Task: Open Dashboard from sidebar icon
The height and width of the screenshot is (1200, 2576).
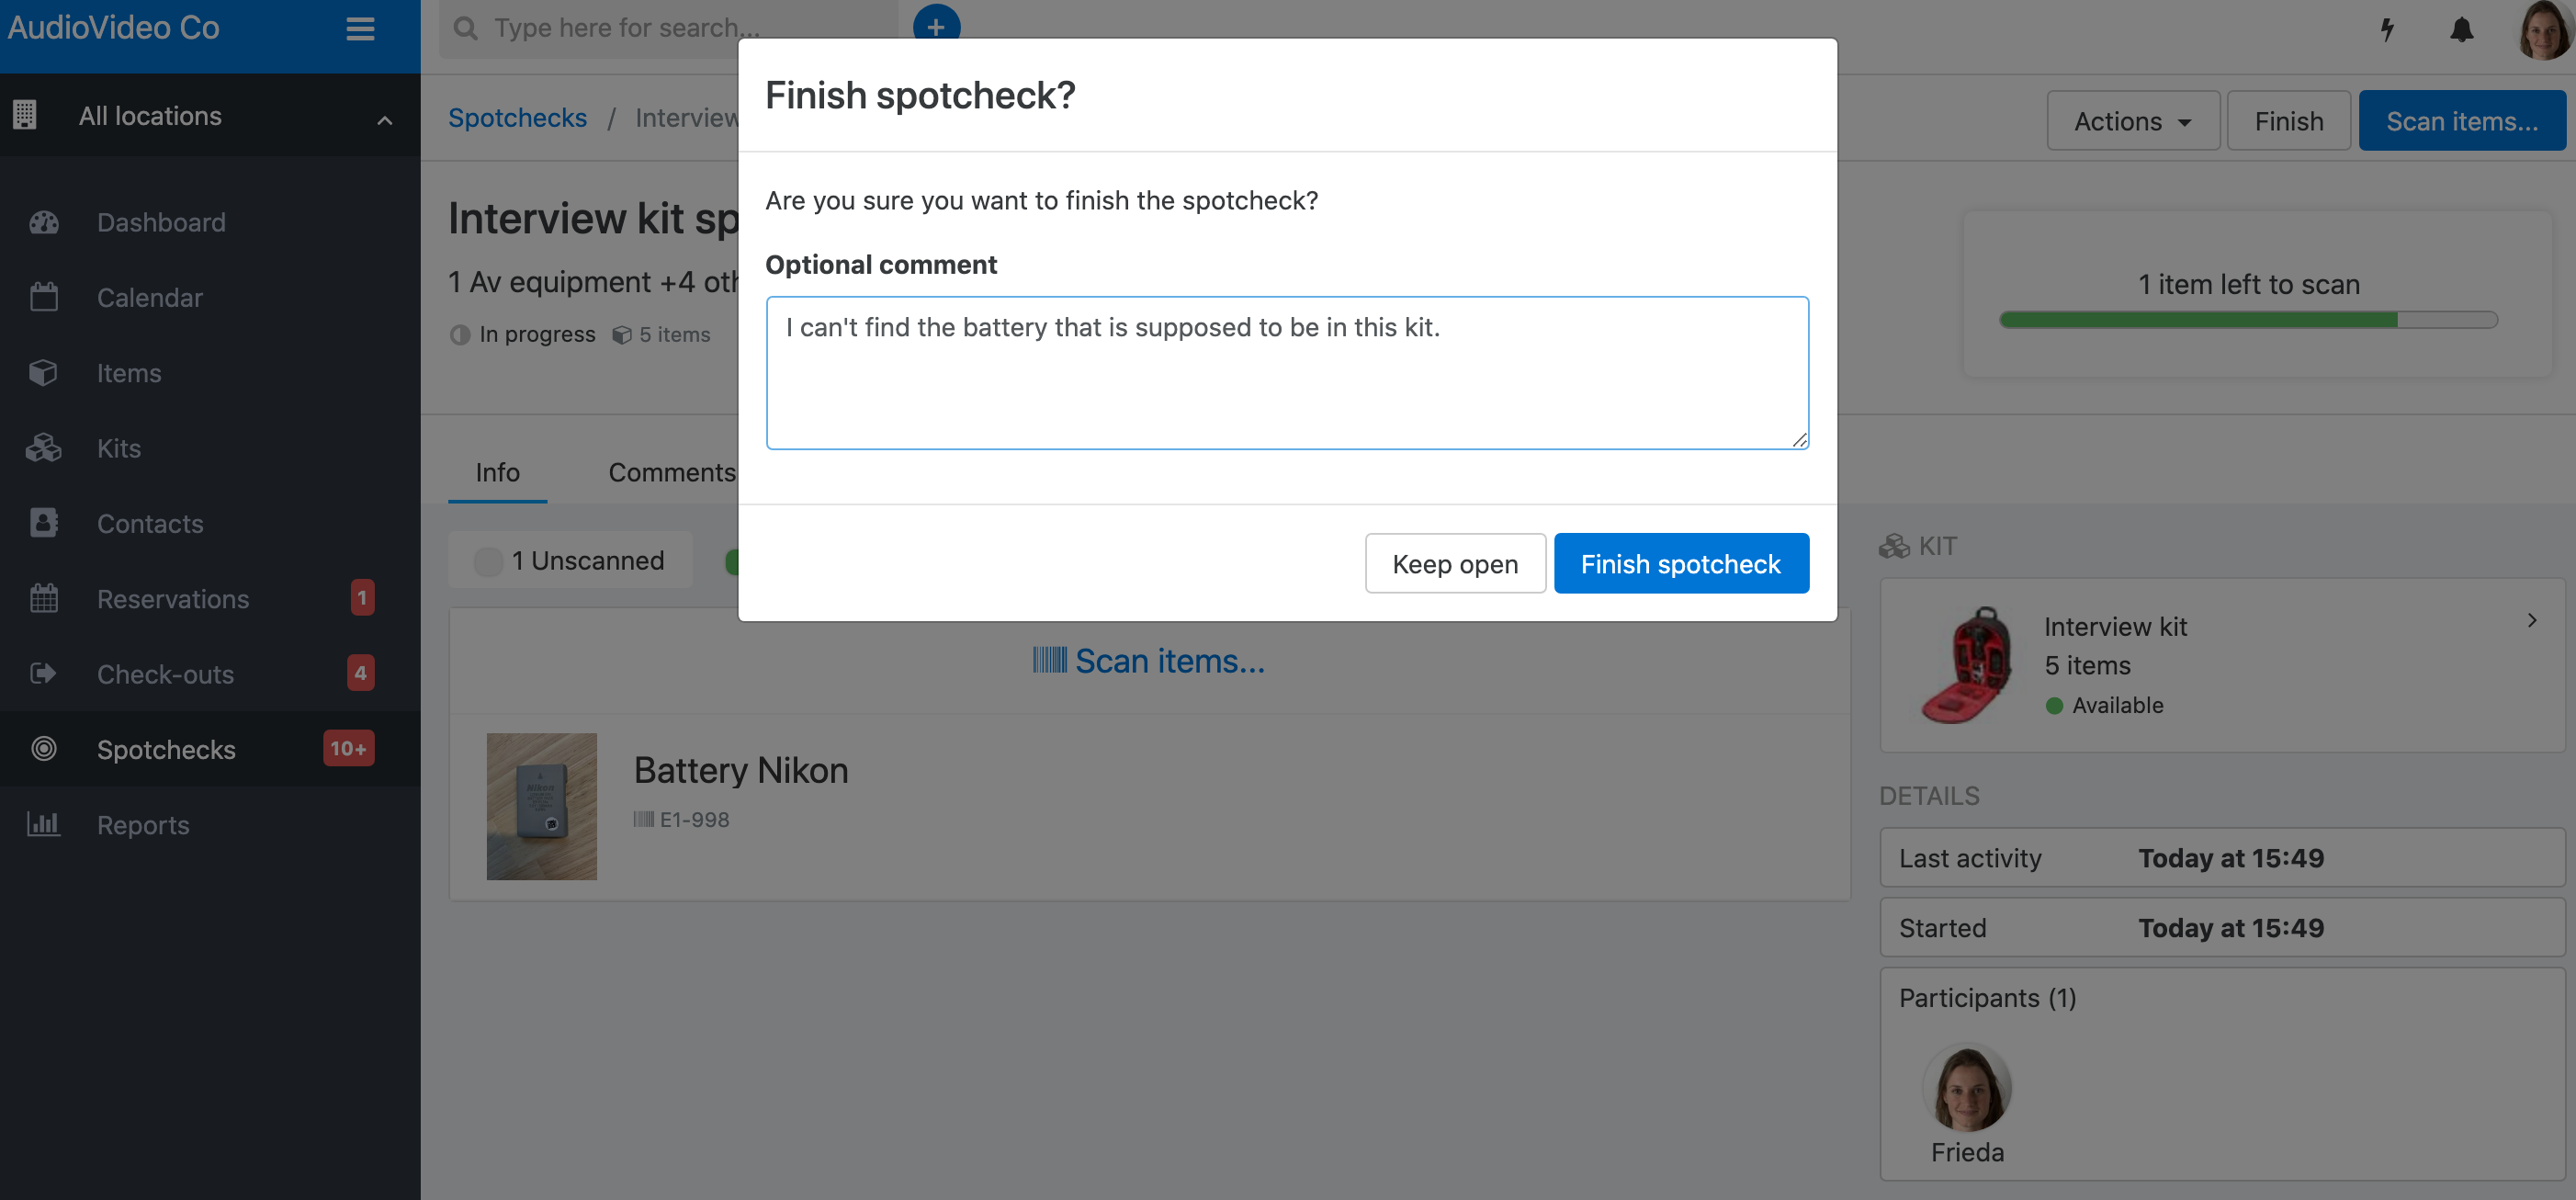Action: 44,222
